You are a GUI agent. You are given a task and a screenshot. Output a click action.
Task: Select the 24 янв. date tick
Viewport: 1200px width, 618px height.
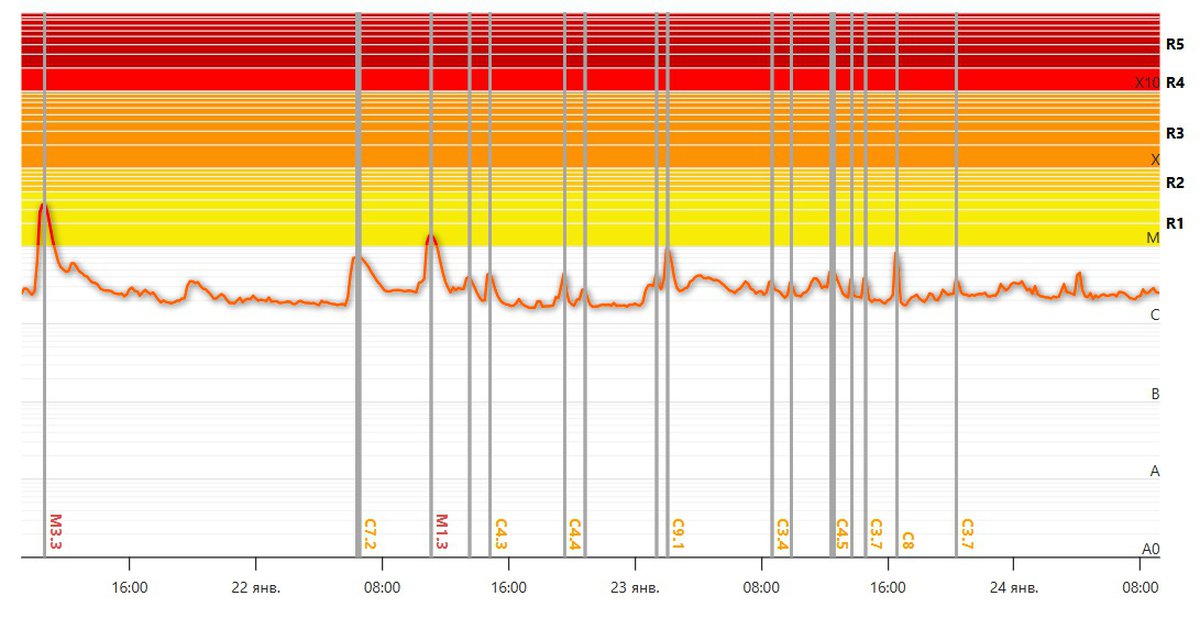(1013, 587)
